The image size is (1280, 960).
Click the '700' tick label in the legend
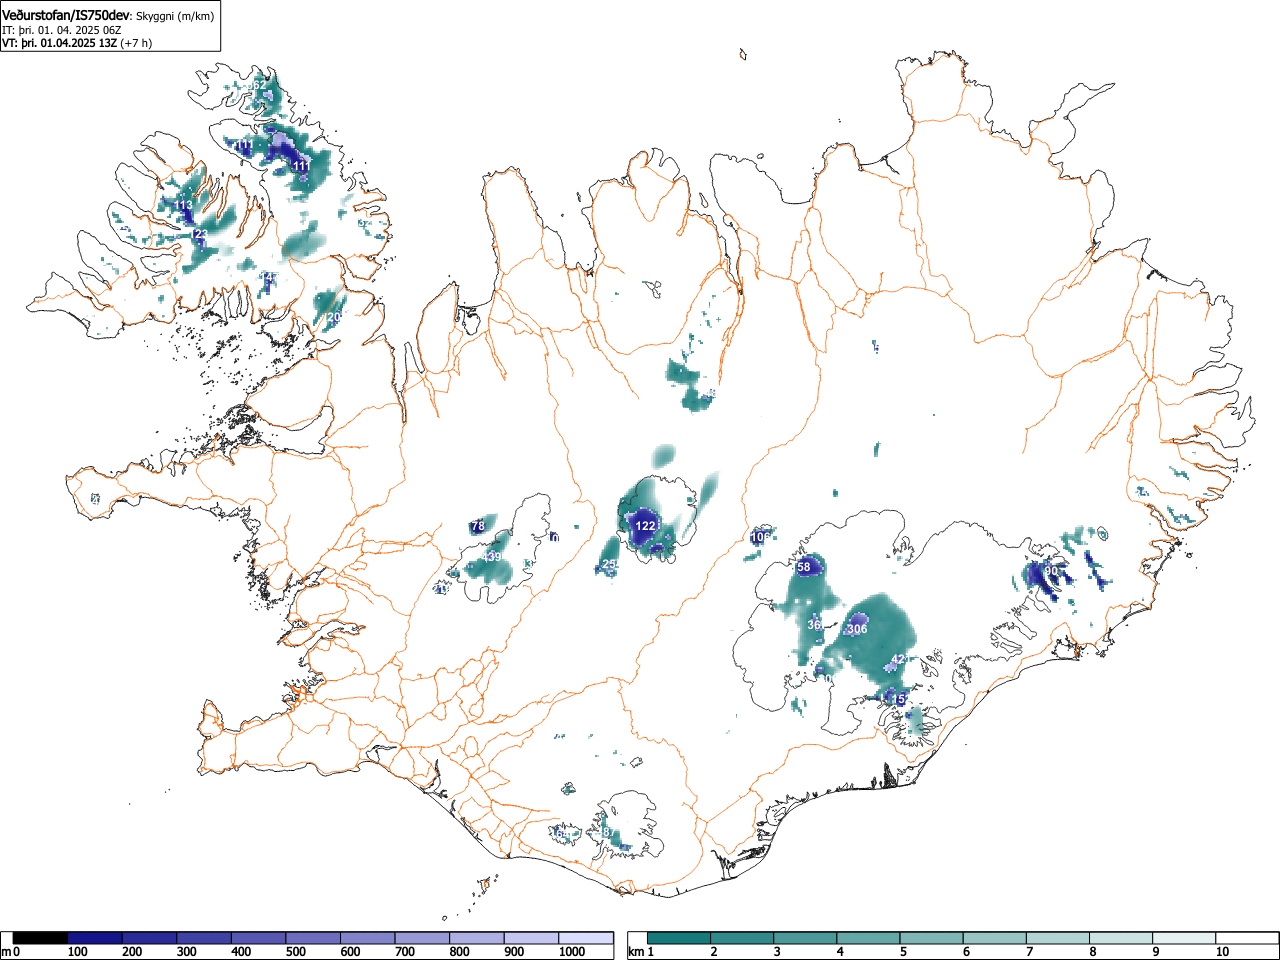(x=405, y=952)
